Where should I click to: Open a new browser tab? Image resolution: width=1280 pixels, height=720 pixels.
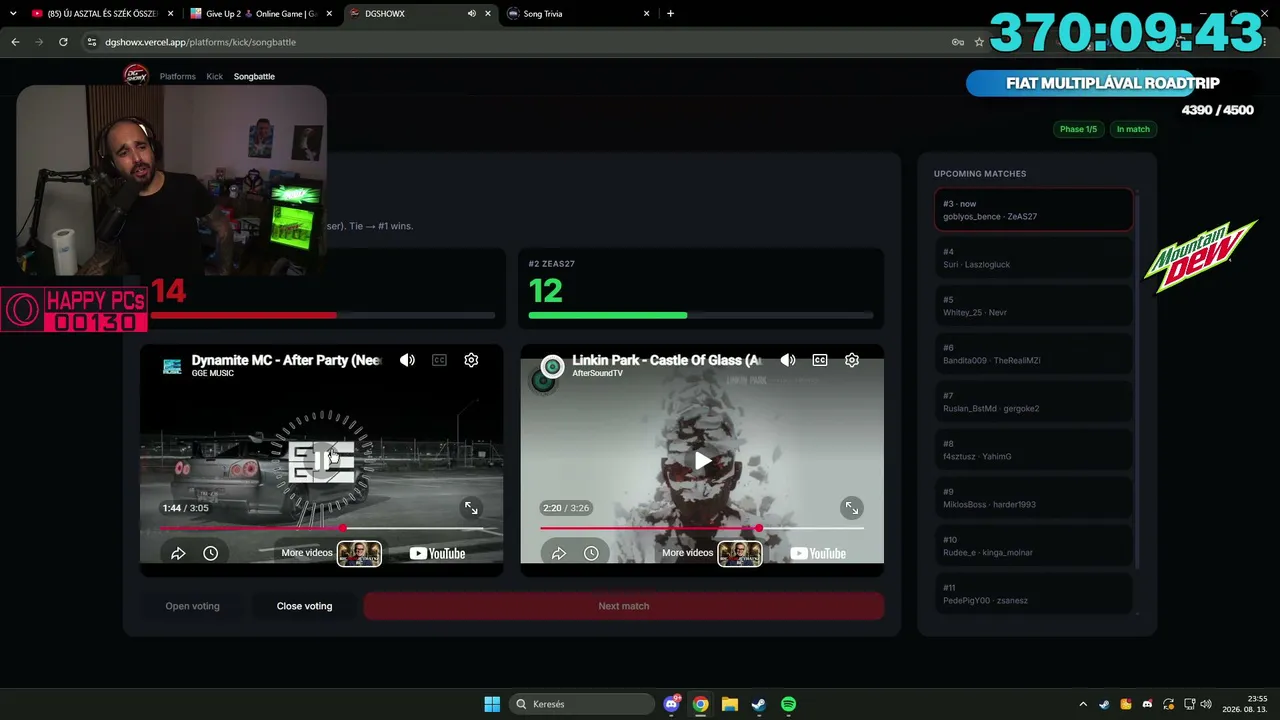click(670, 14)
